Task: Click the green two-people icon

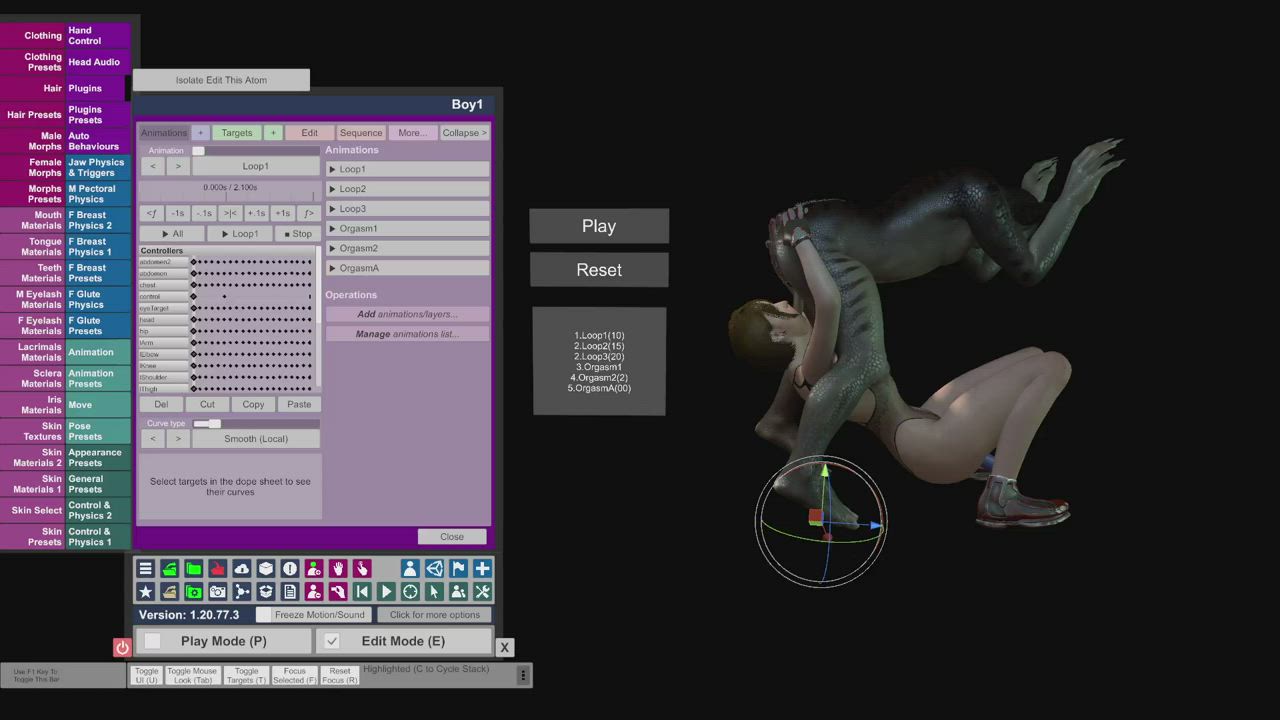Action: point(458,592)
